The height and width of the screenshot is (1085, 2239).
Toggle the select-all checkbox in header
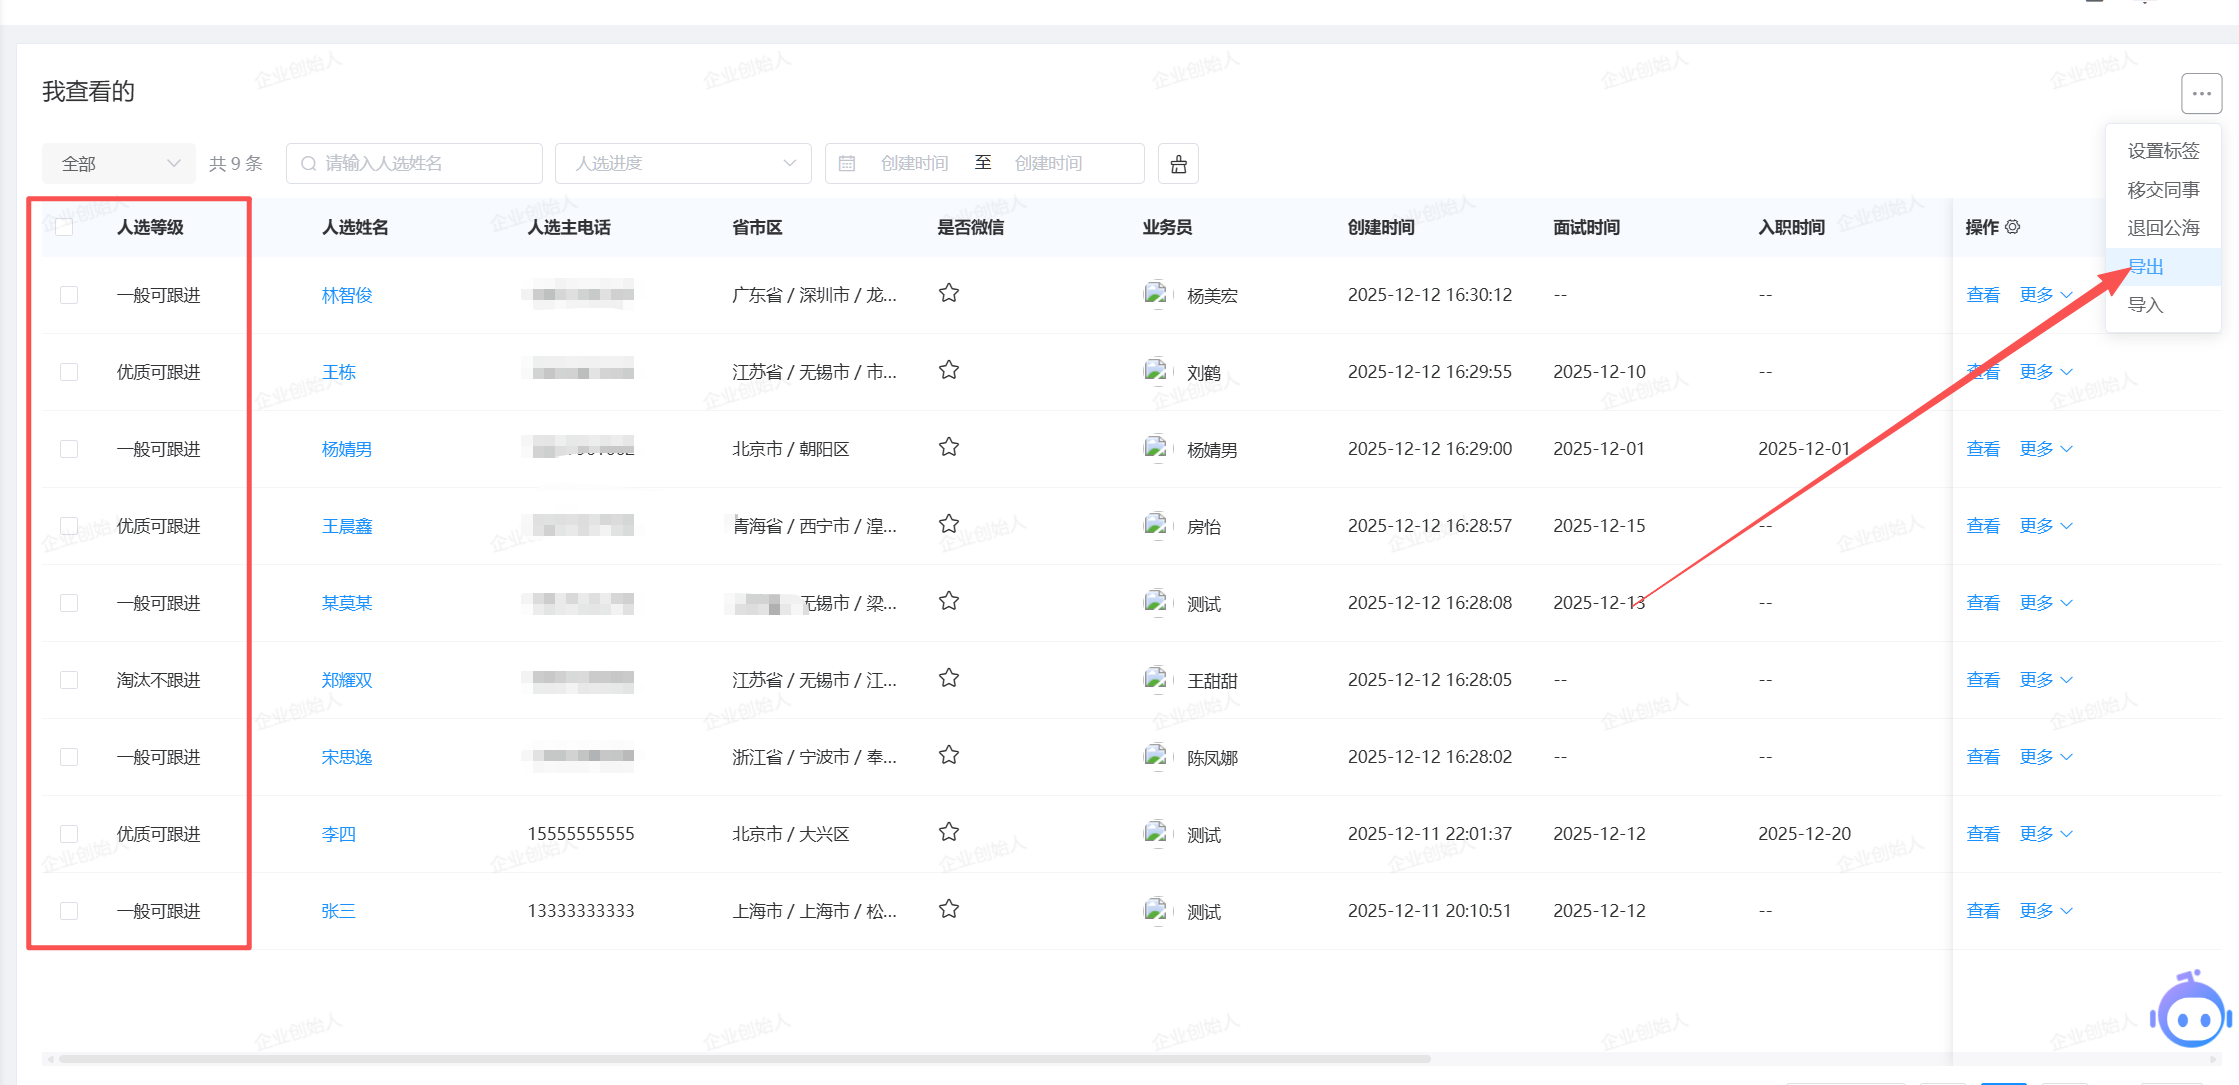coord(64,227)
